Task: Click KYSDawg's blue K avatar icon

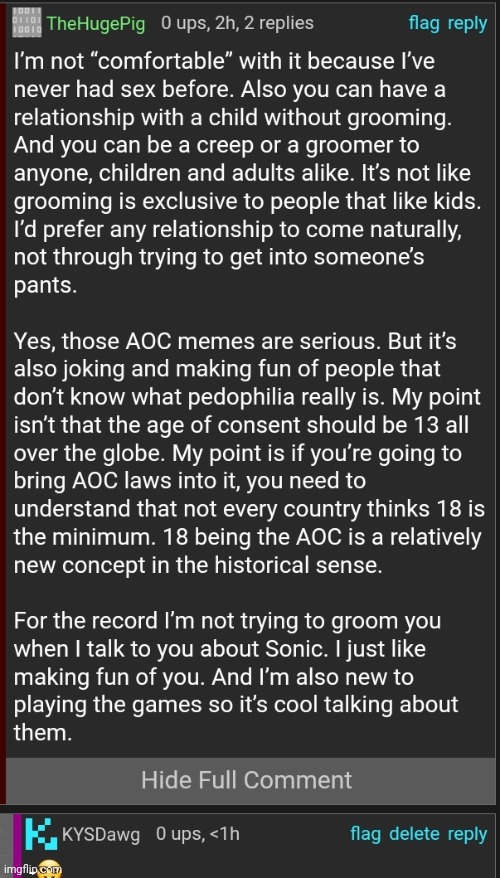Action: point(41,834)
